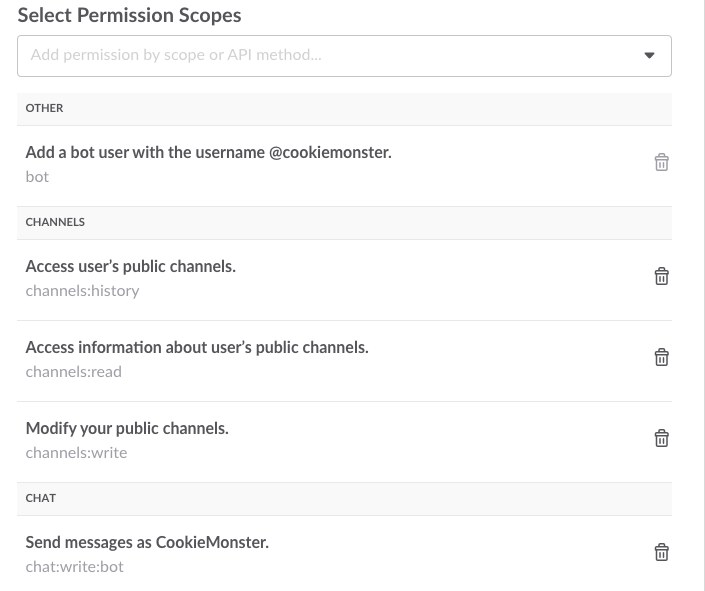Remove the channels:write permission

661,438
